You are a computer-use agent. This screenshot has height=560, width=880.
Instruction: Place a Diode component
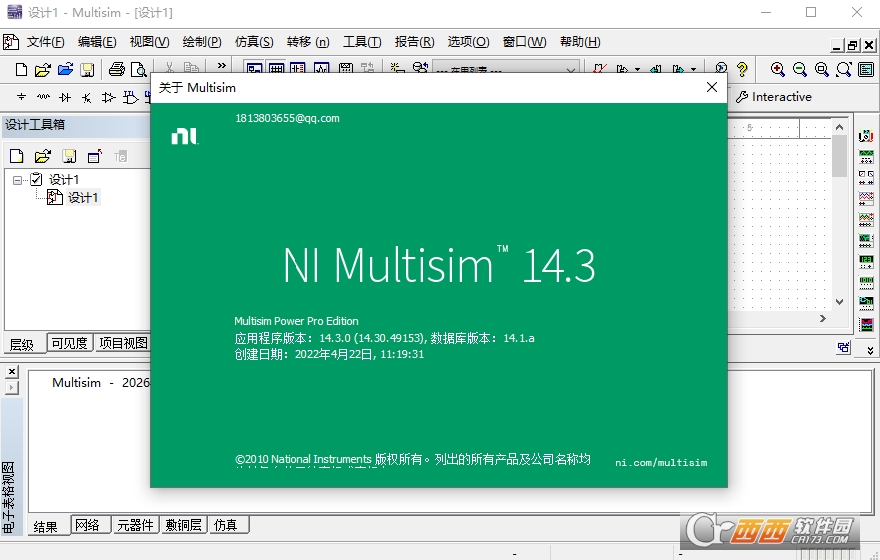coord(65,98)
